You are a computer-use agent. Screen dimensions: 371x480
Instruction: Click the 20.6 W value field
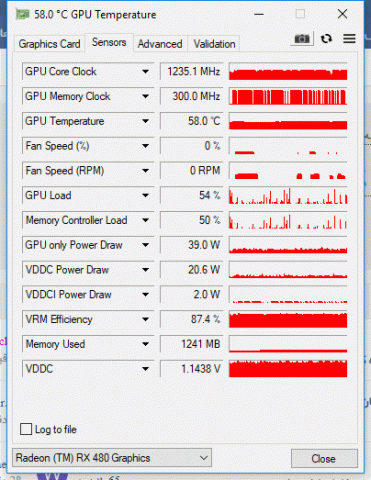[x=191, y=270]
